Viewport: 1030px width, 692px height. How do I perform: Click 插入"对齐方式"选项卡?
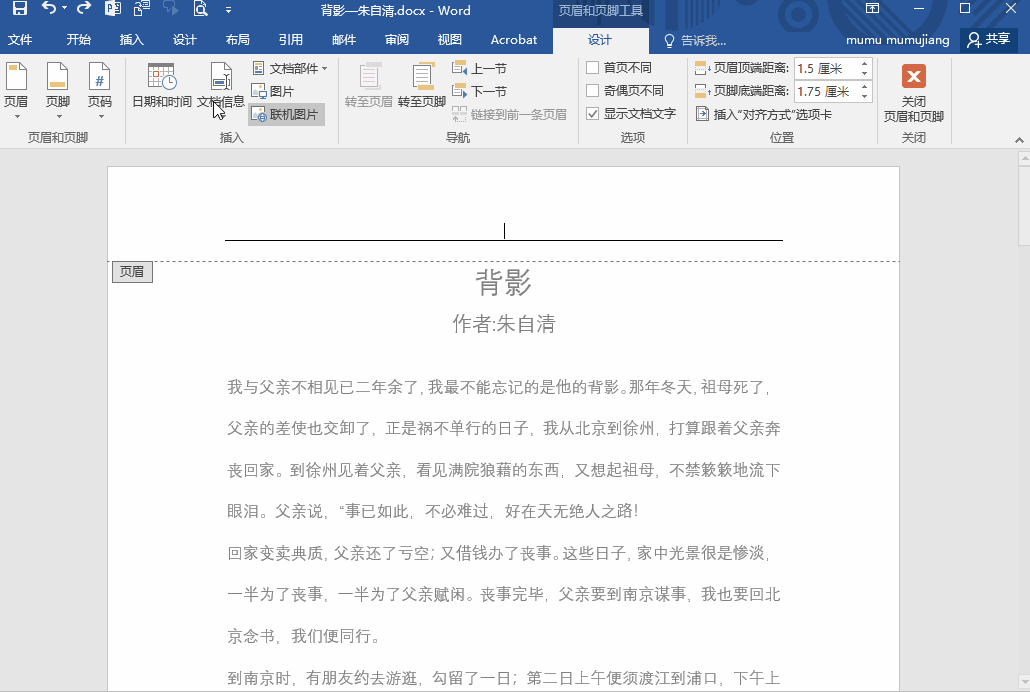tap(763, 114)
